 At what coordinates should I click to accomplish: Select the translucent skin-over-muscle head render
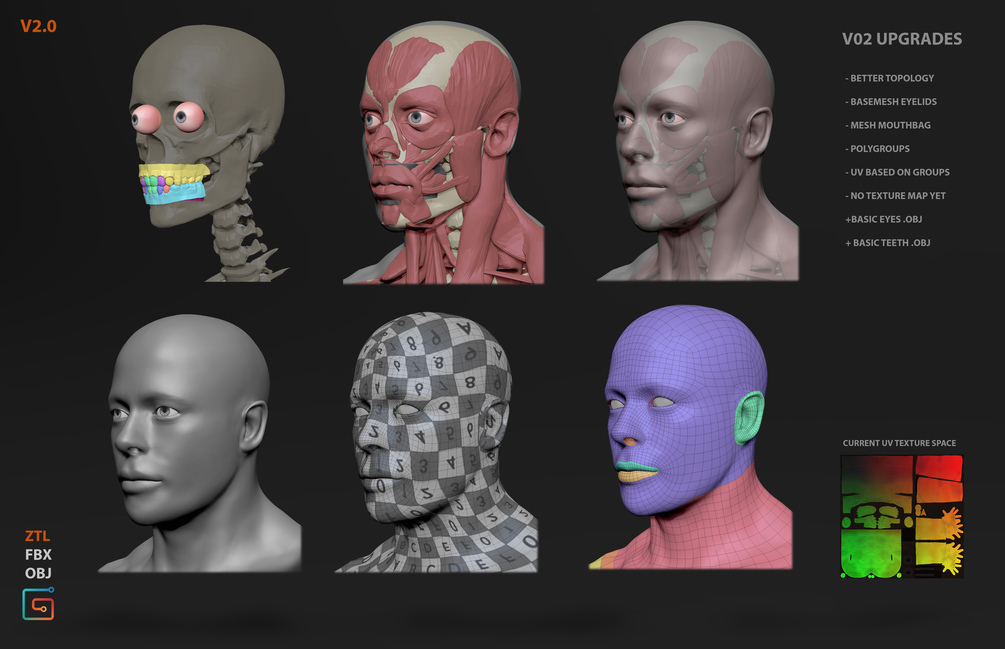698,151
